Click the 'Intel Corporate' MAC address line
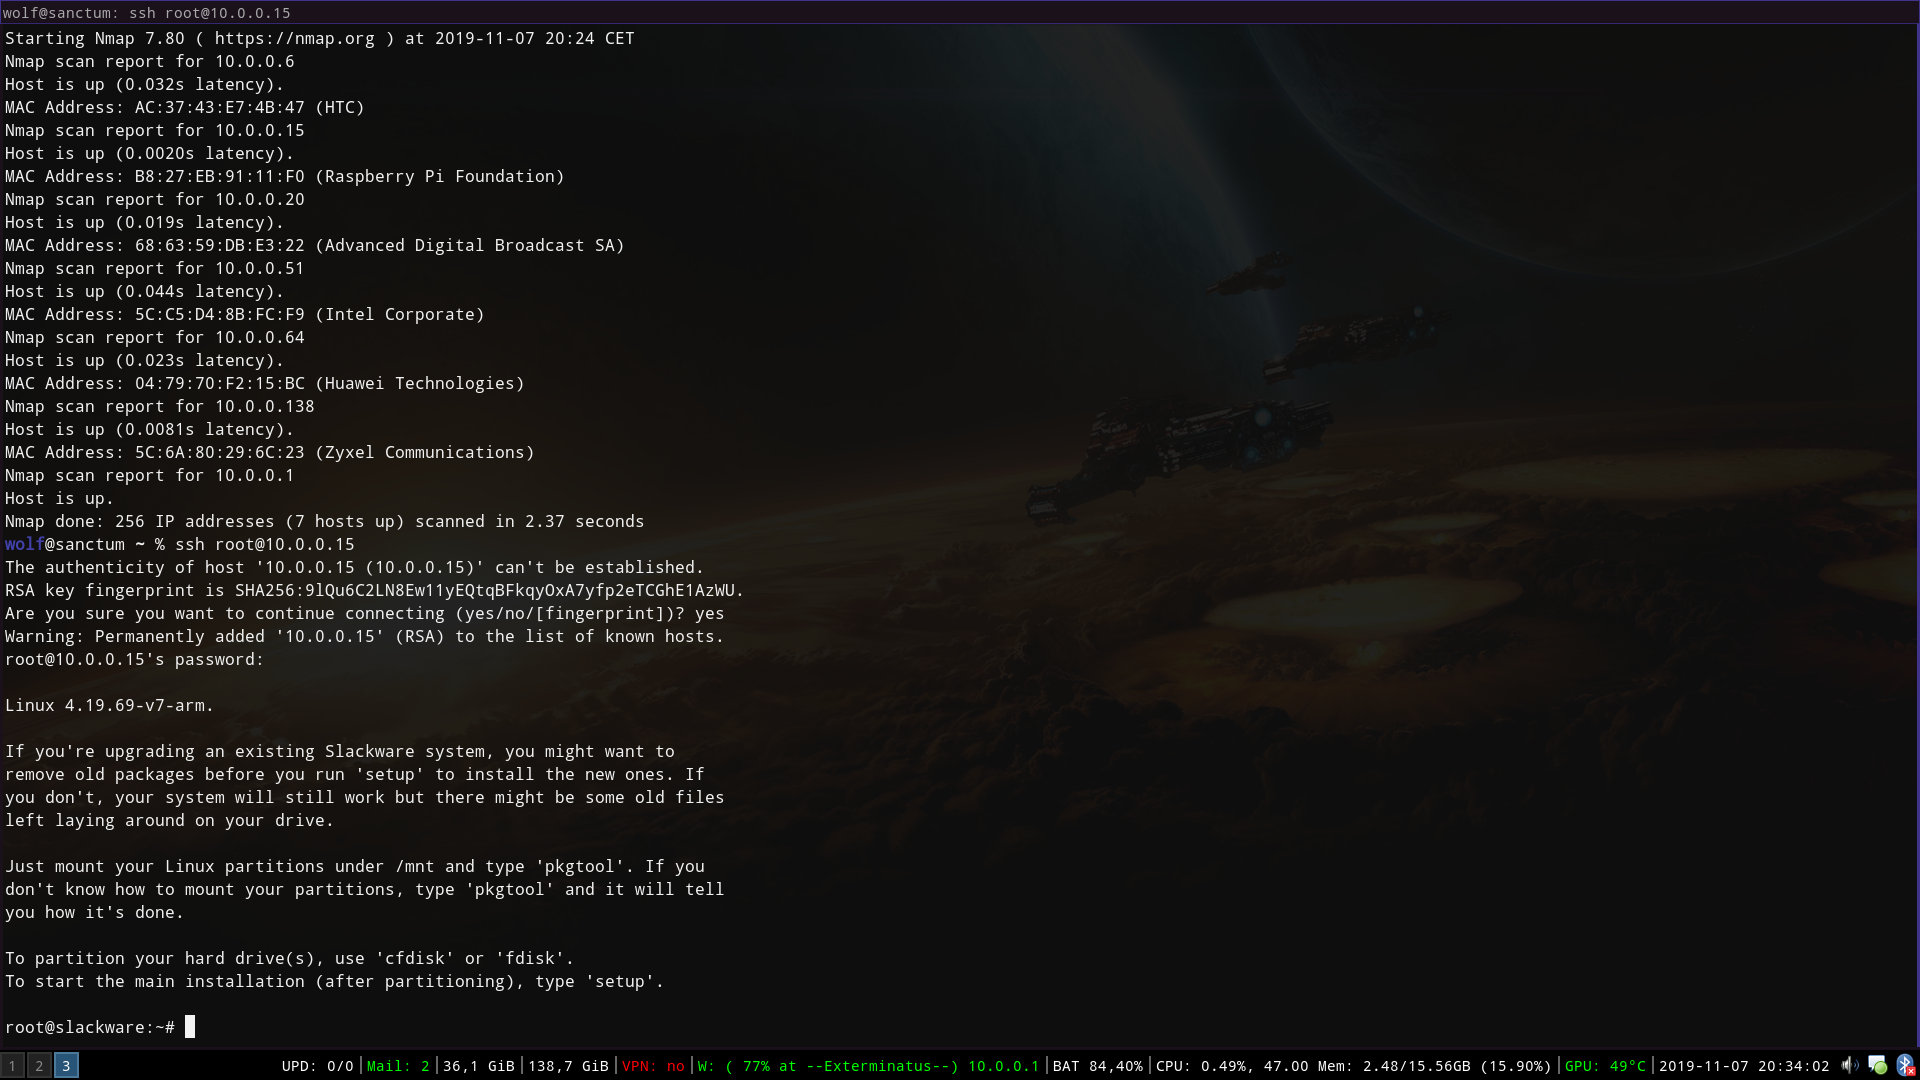This screenshot has height=1080, width=1920. (x=245, y=314)
